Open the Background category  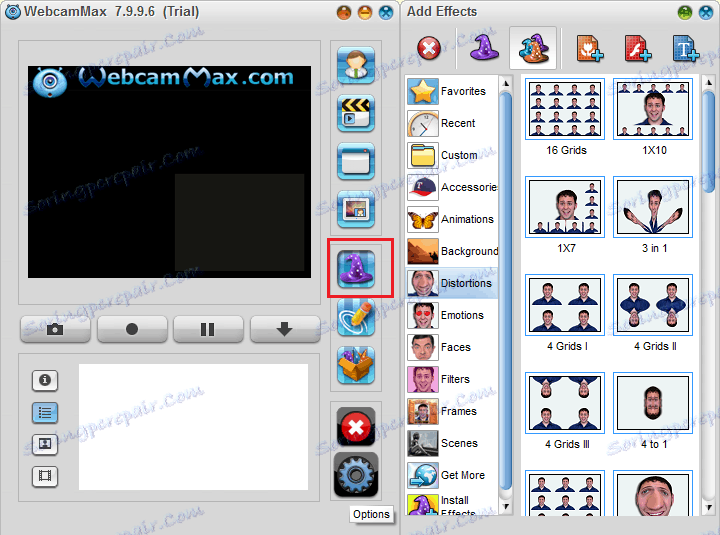pos(452,251)
